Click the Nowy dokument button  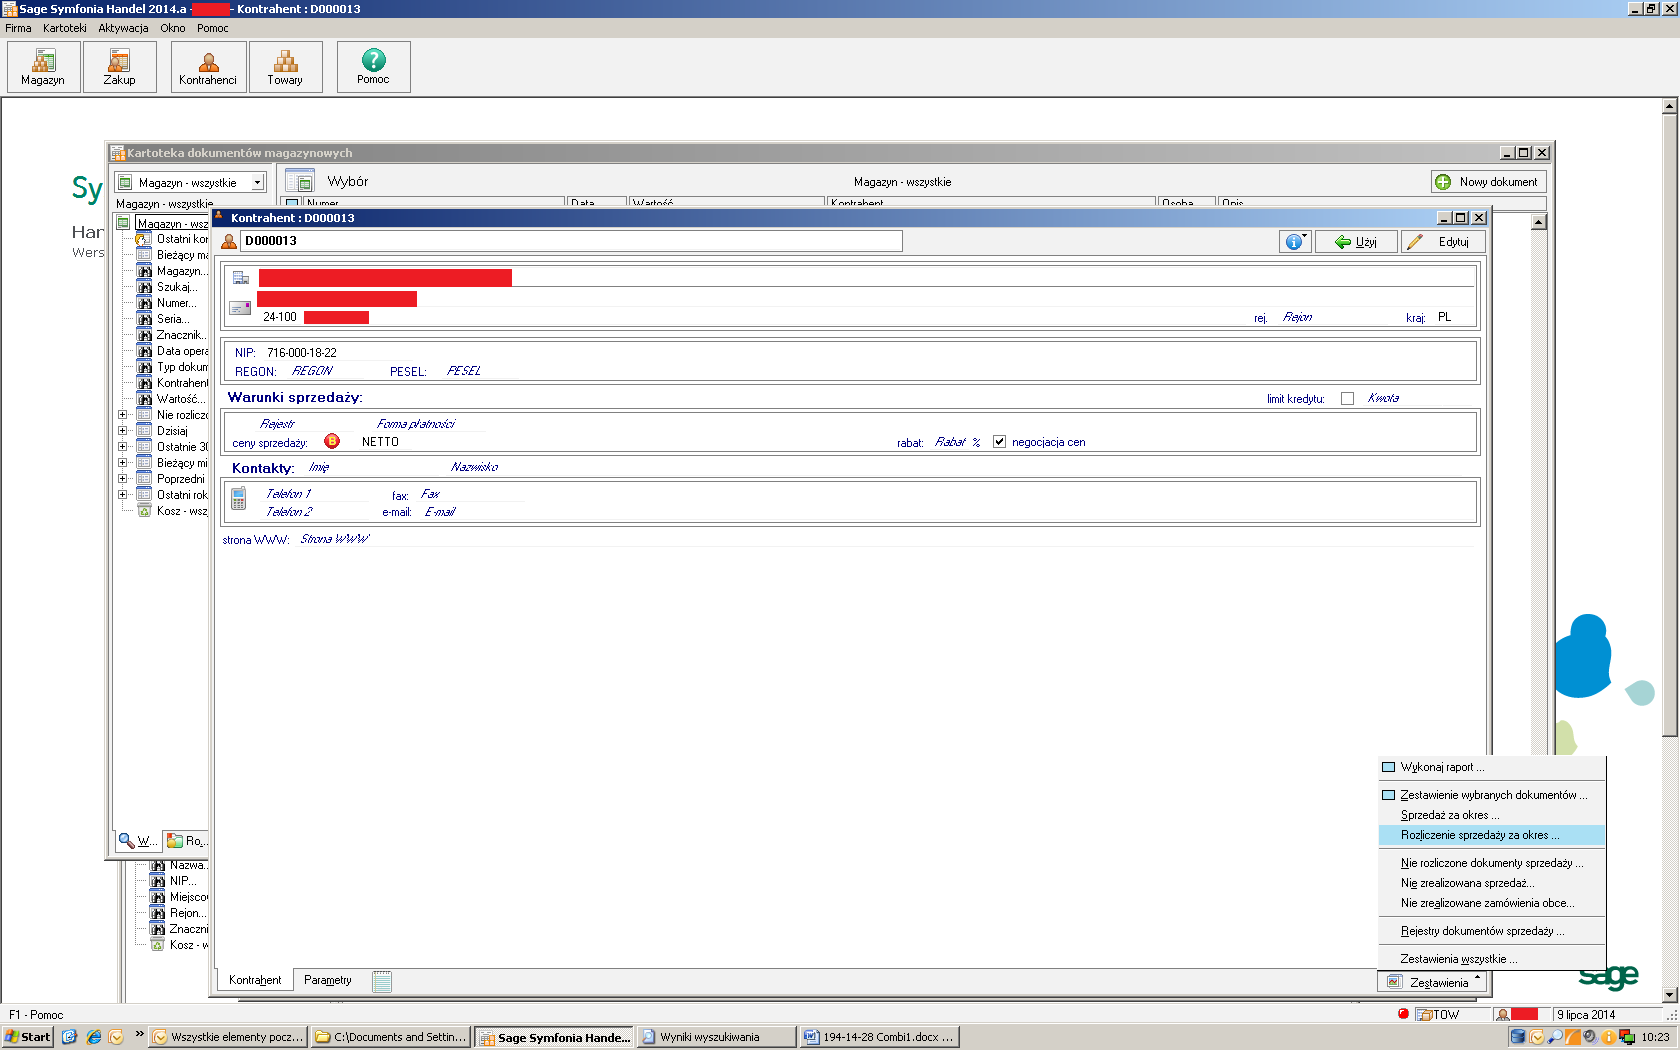click(1488, 182)
